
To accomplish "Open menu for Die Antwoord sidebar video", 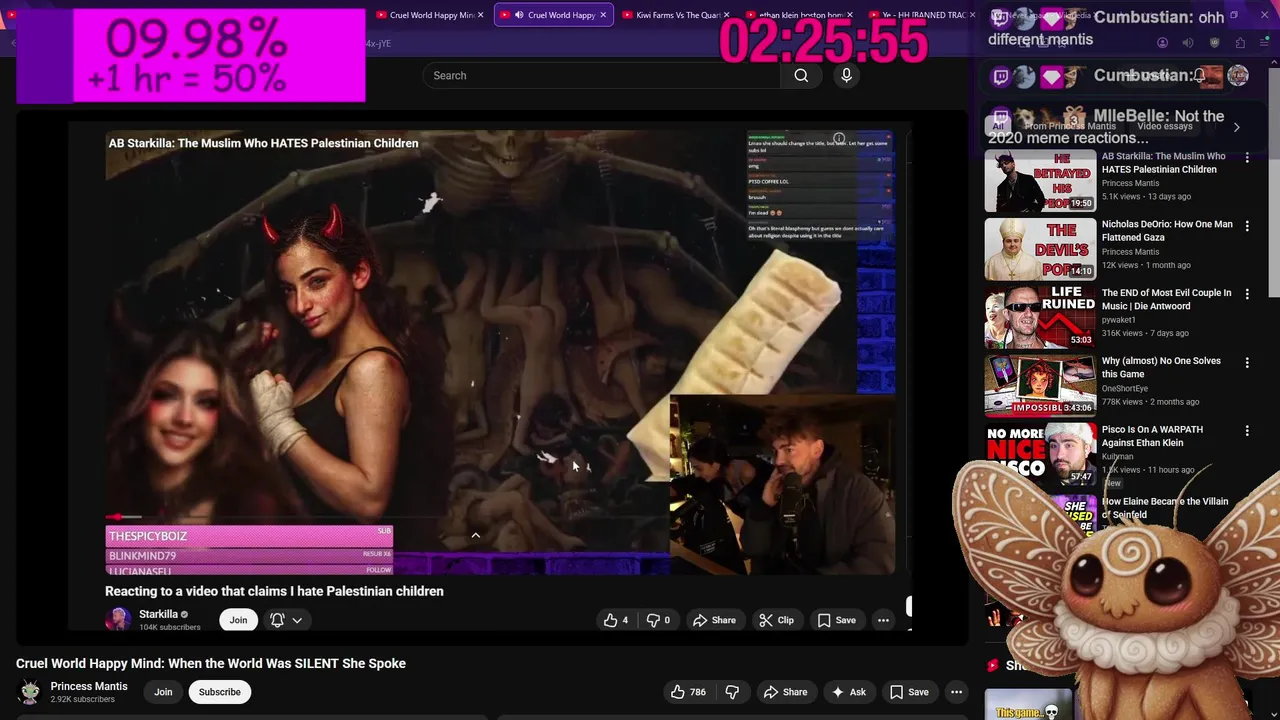I will (x=1247, y=294).
